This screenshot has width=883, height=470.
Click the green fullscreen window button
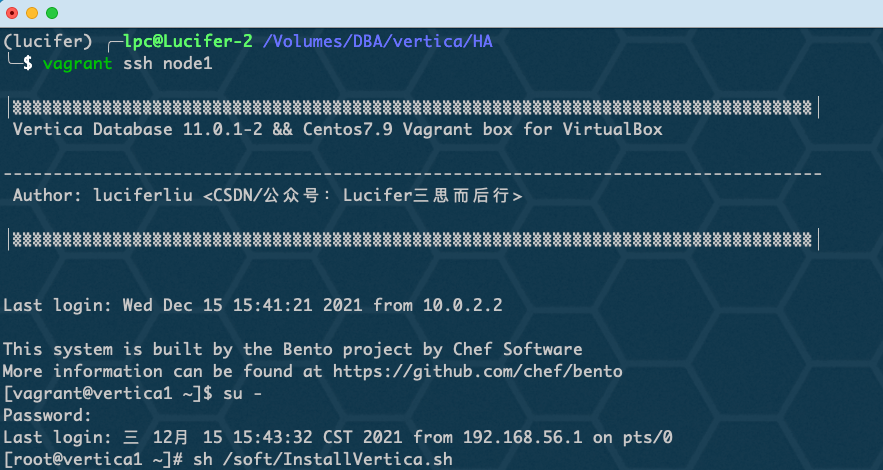(52, 13)
